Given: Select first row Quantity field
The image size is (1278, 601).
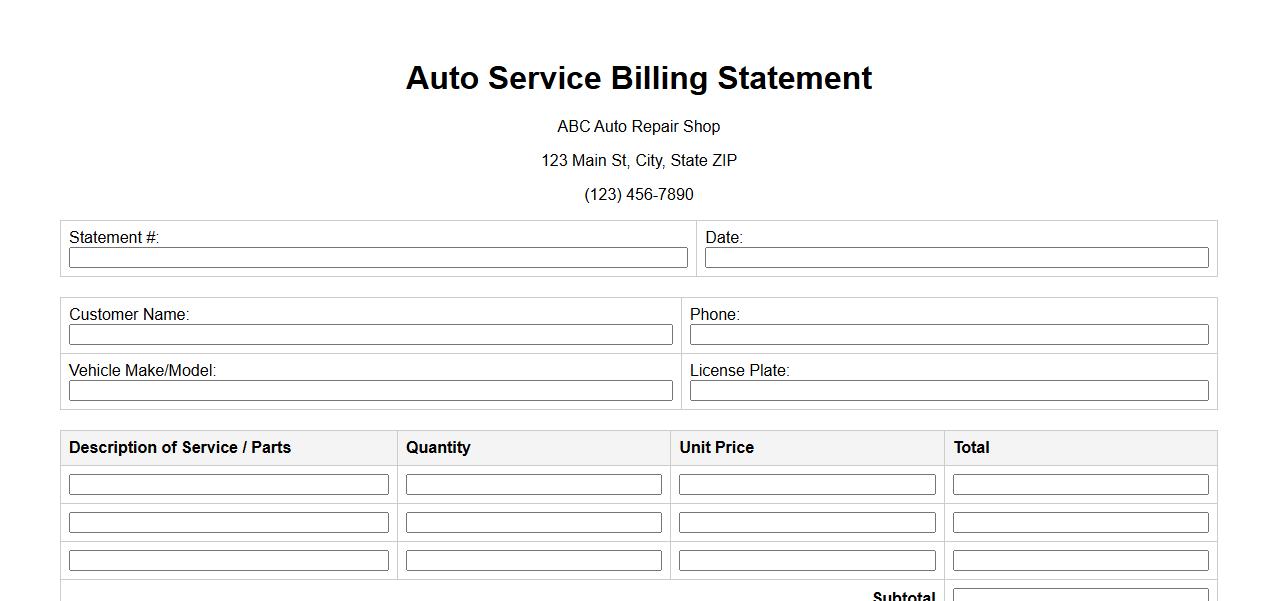Looking at the screenshot, I should [x=533, y=485].
